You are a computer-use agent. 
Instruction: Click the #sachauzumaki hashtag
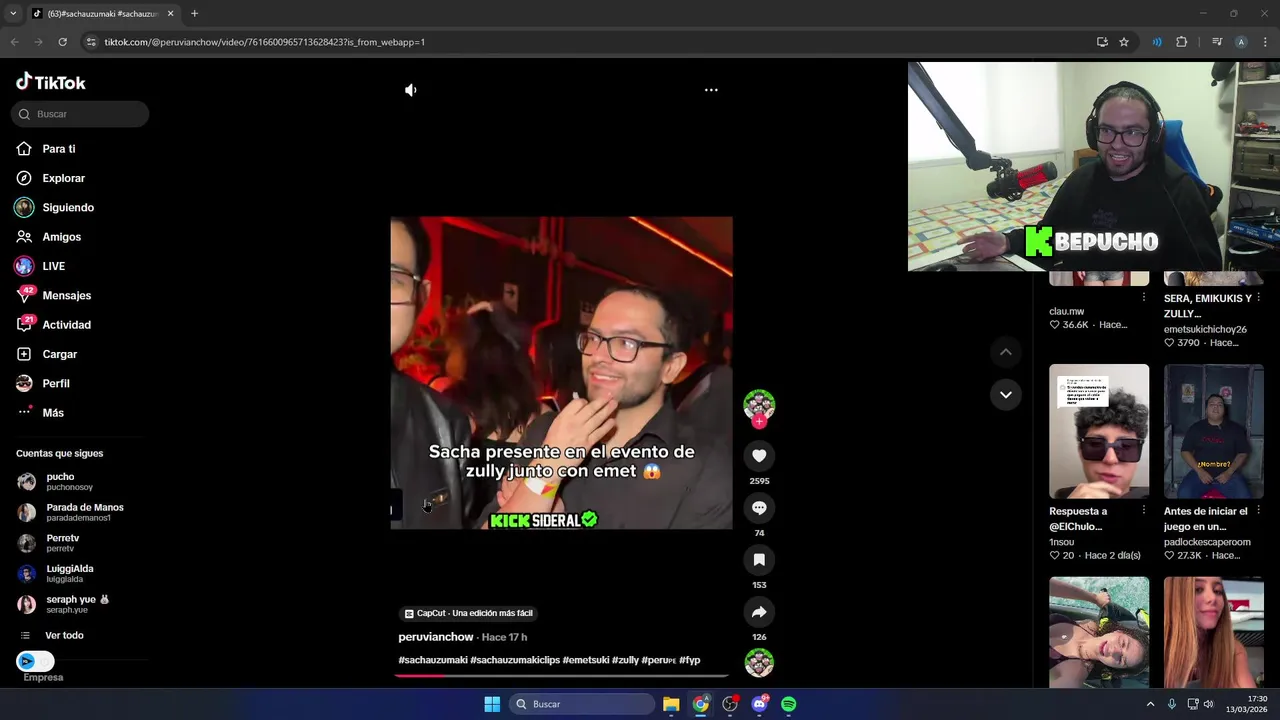pyautogui.click(x=433, y=660)
